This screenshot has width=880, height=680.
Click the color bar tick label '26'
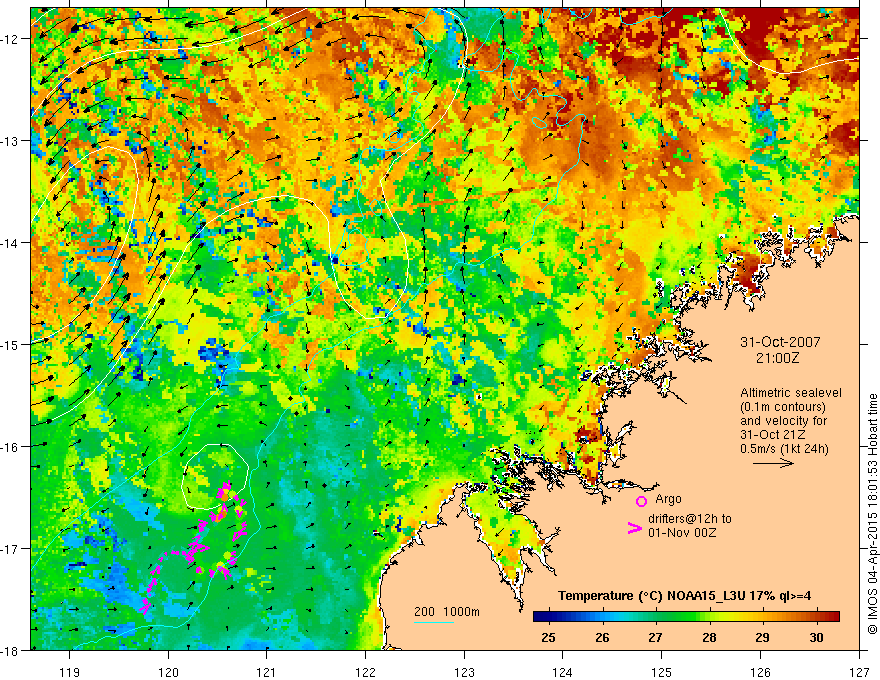point(602,638)
